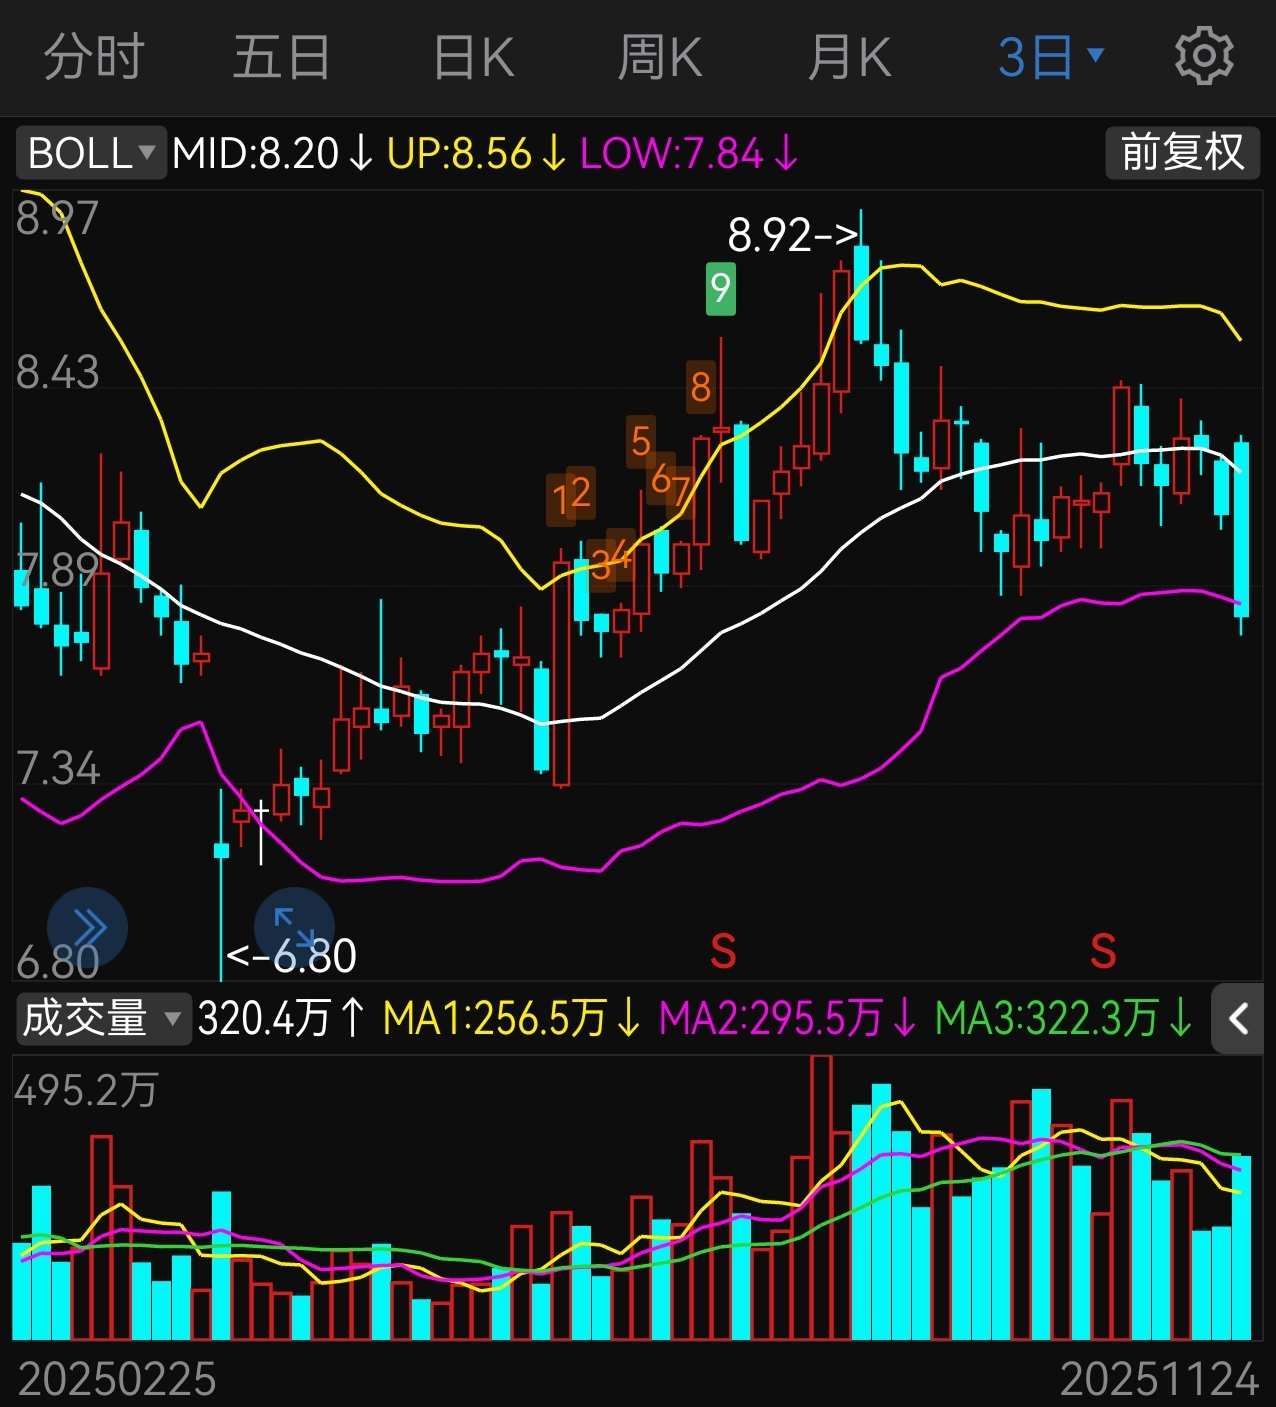Tap the 8.92 high price label
The height and width of the screenshot is (1407, 1276).
(x=793, y=236)
